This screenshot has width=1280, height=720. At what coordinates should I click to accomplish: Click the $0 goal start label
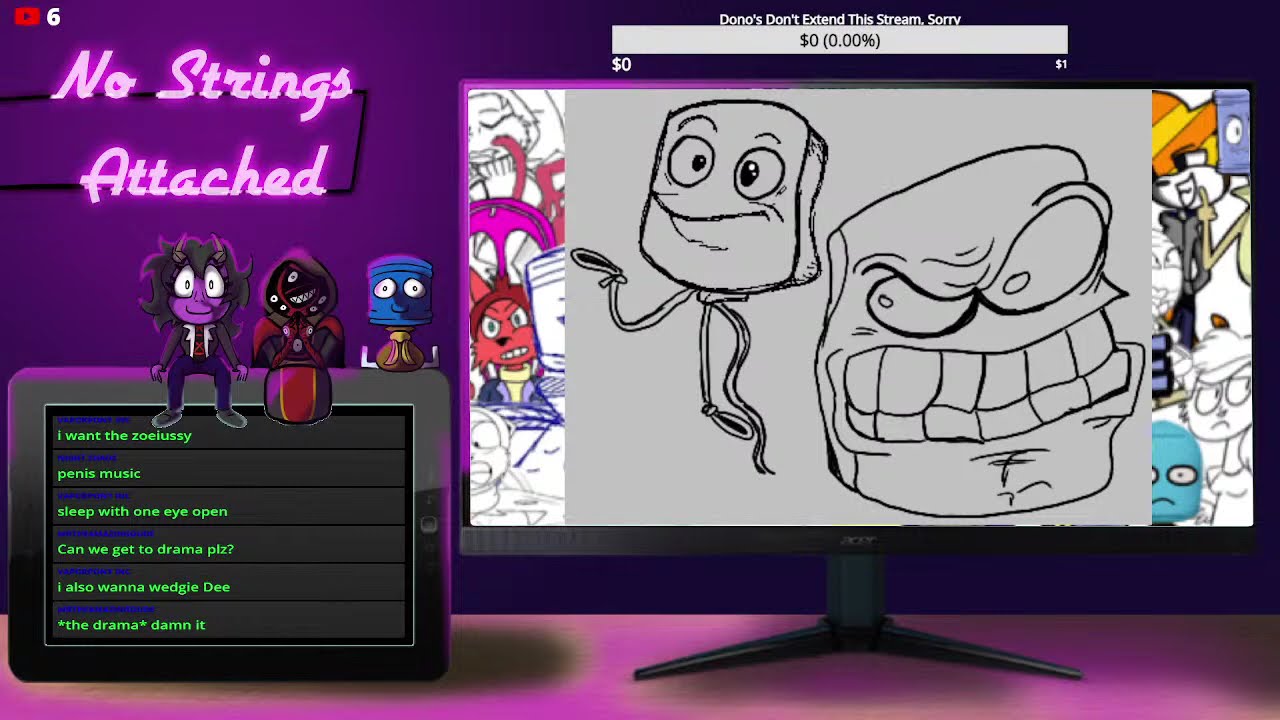(621, 64)
